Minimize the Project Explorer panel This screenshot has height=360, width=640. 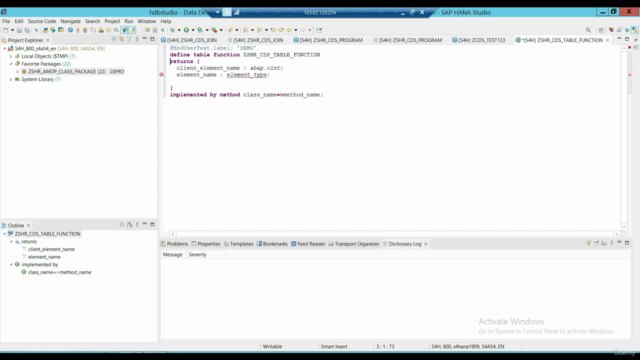(144, 39)
